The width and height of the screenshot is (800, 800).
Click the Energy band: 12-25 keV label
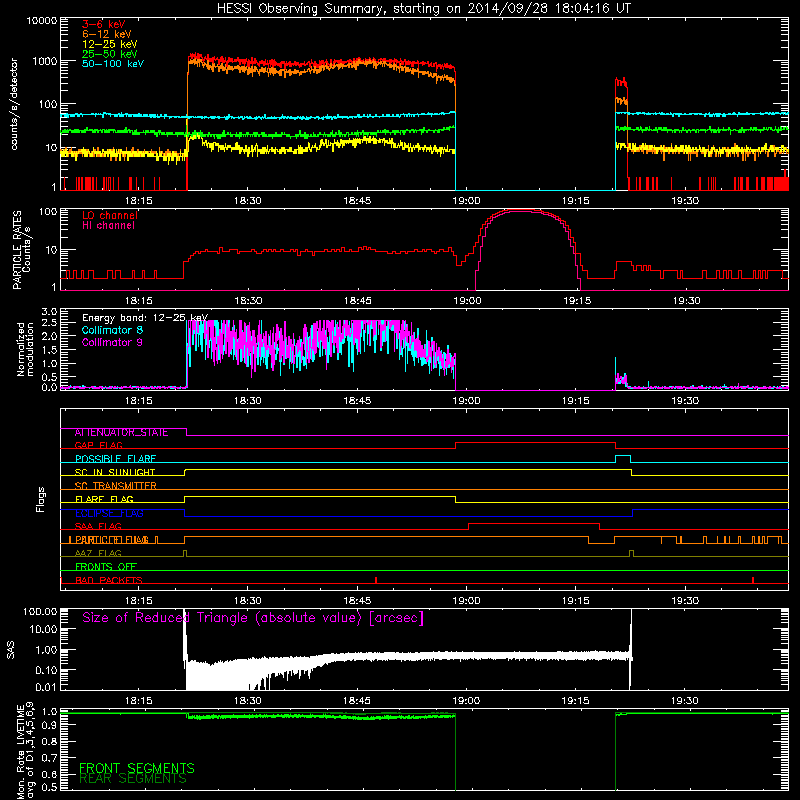tap(145, 318)
